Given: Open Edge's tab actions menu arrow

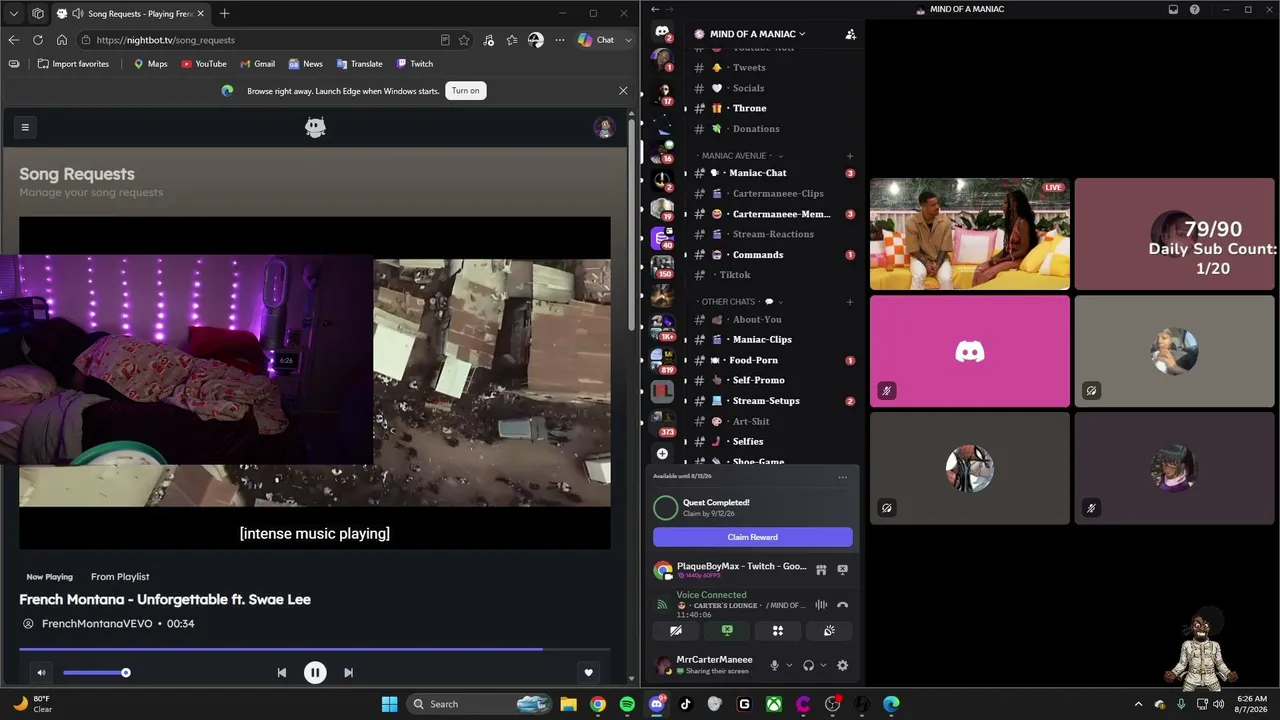Looking at the screenshot, I should (x=13, y=13).
